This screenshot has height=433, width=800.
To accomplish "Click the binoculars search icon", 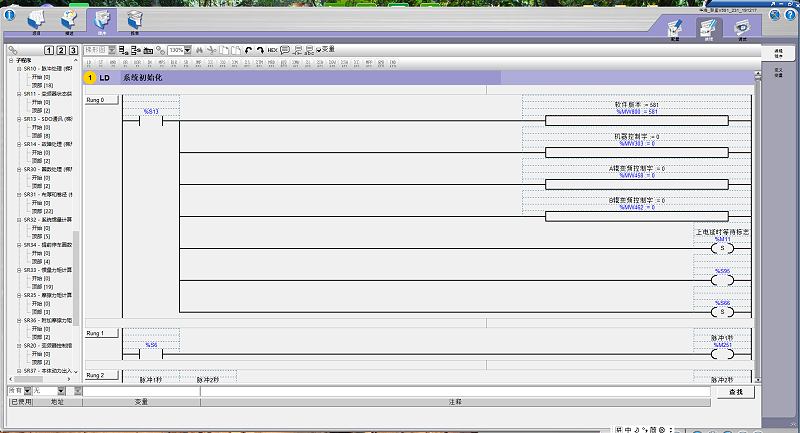I will [199, 50].
